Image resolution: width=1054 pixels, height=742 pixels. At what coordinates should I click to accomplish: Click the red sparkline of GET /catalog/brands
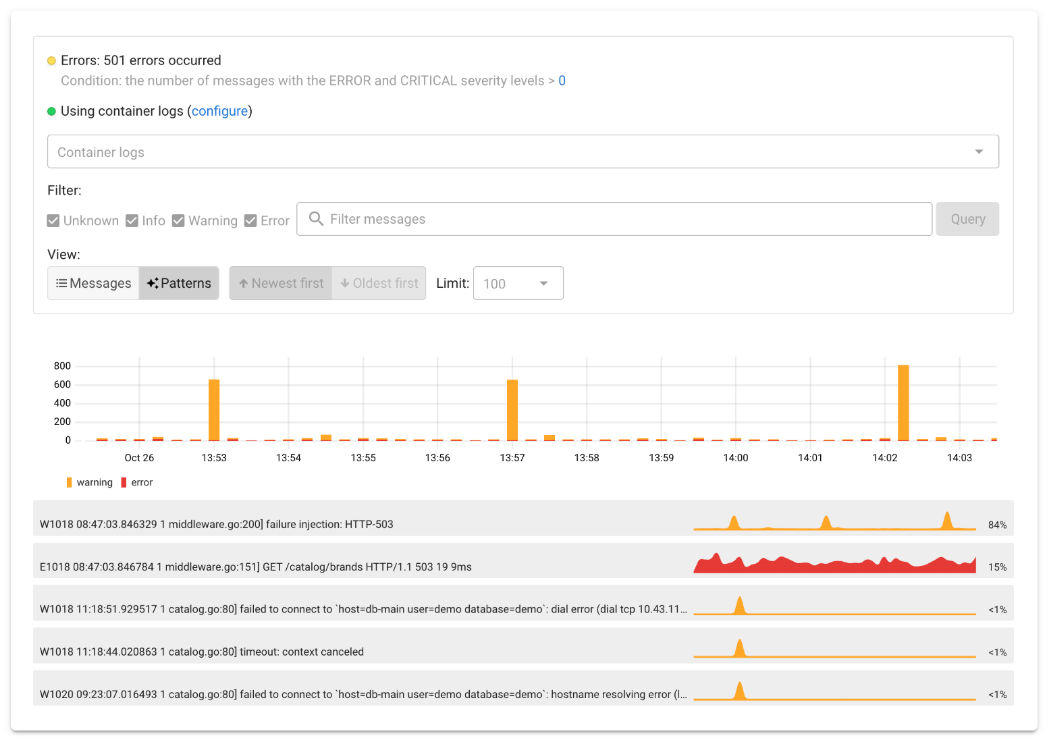point(834,563)
